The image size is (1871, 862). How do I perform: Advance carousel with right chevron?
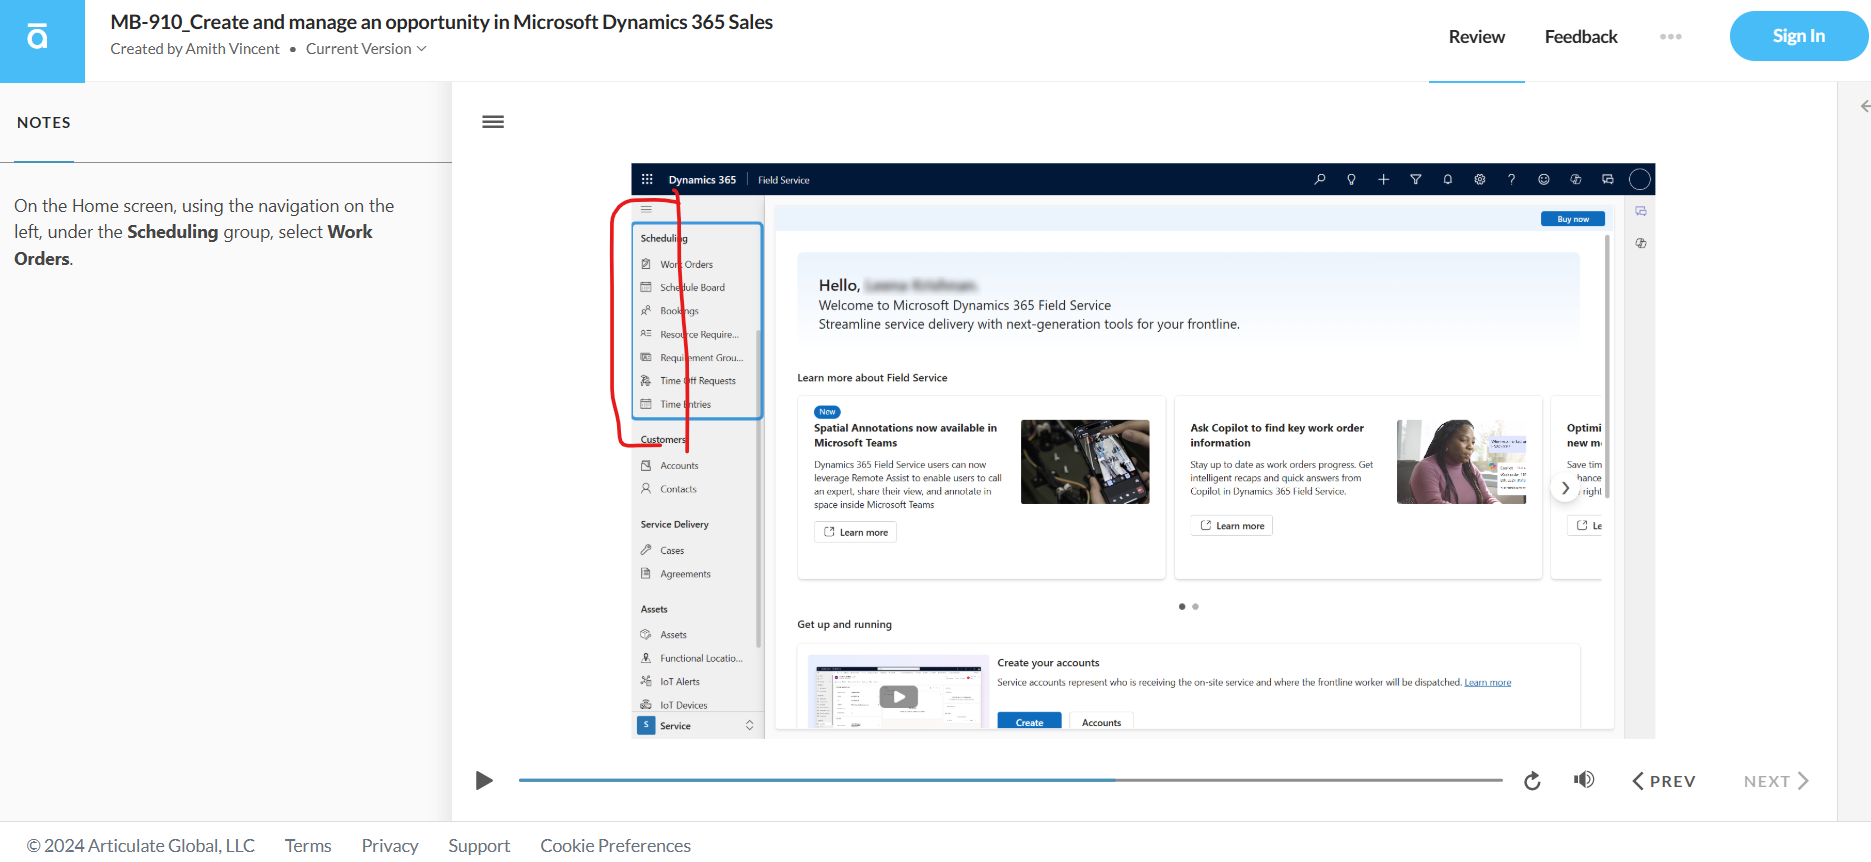[1565, 489]
